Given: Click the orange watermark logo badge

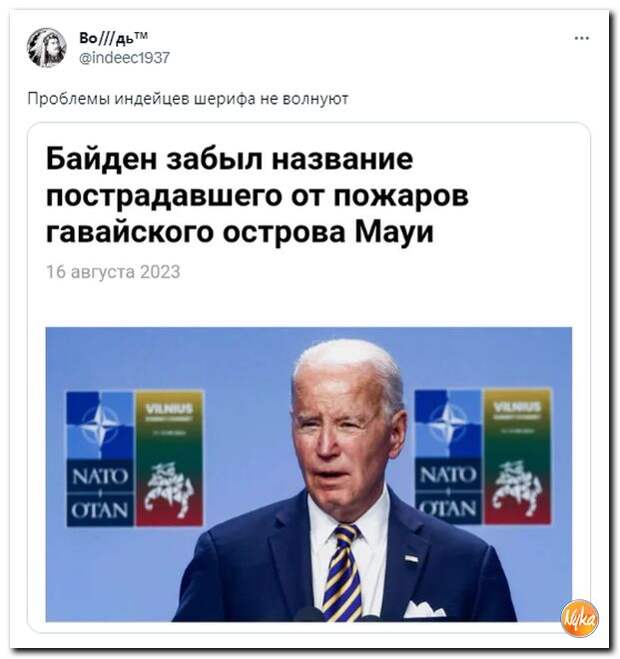Looking at the screenshot, I should pos(580,618).
